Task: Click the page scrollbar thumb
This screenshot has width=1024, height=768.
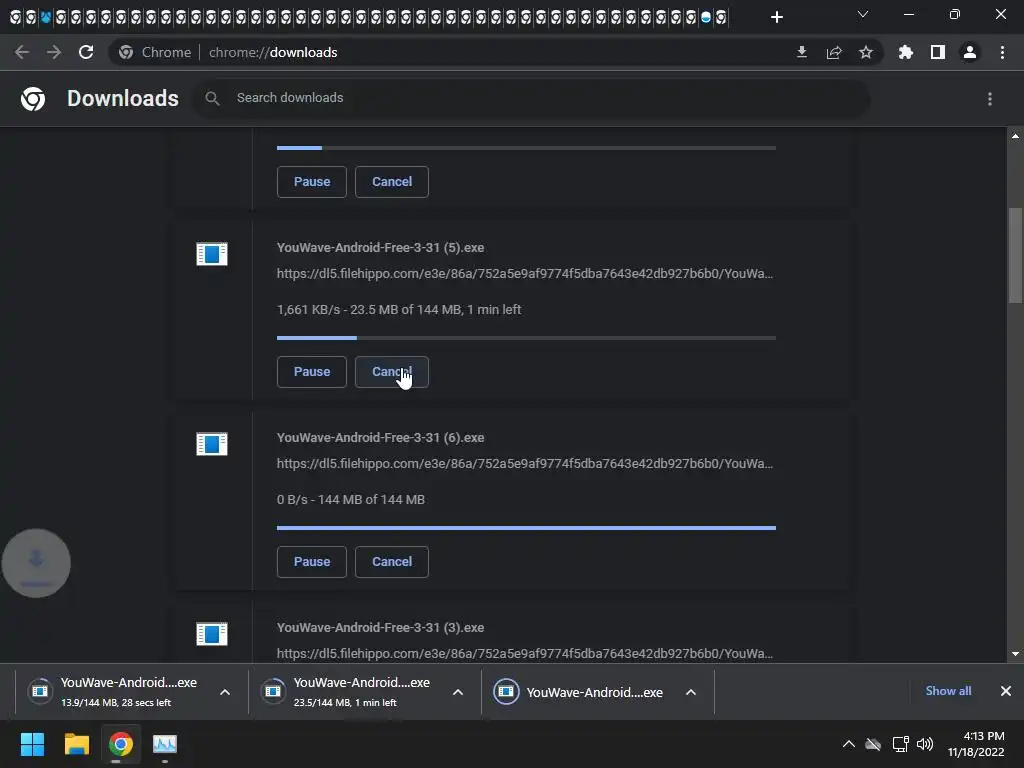Action: pyautogui.click(x=1015, y=255)
